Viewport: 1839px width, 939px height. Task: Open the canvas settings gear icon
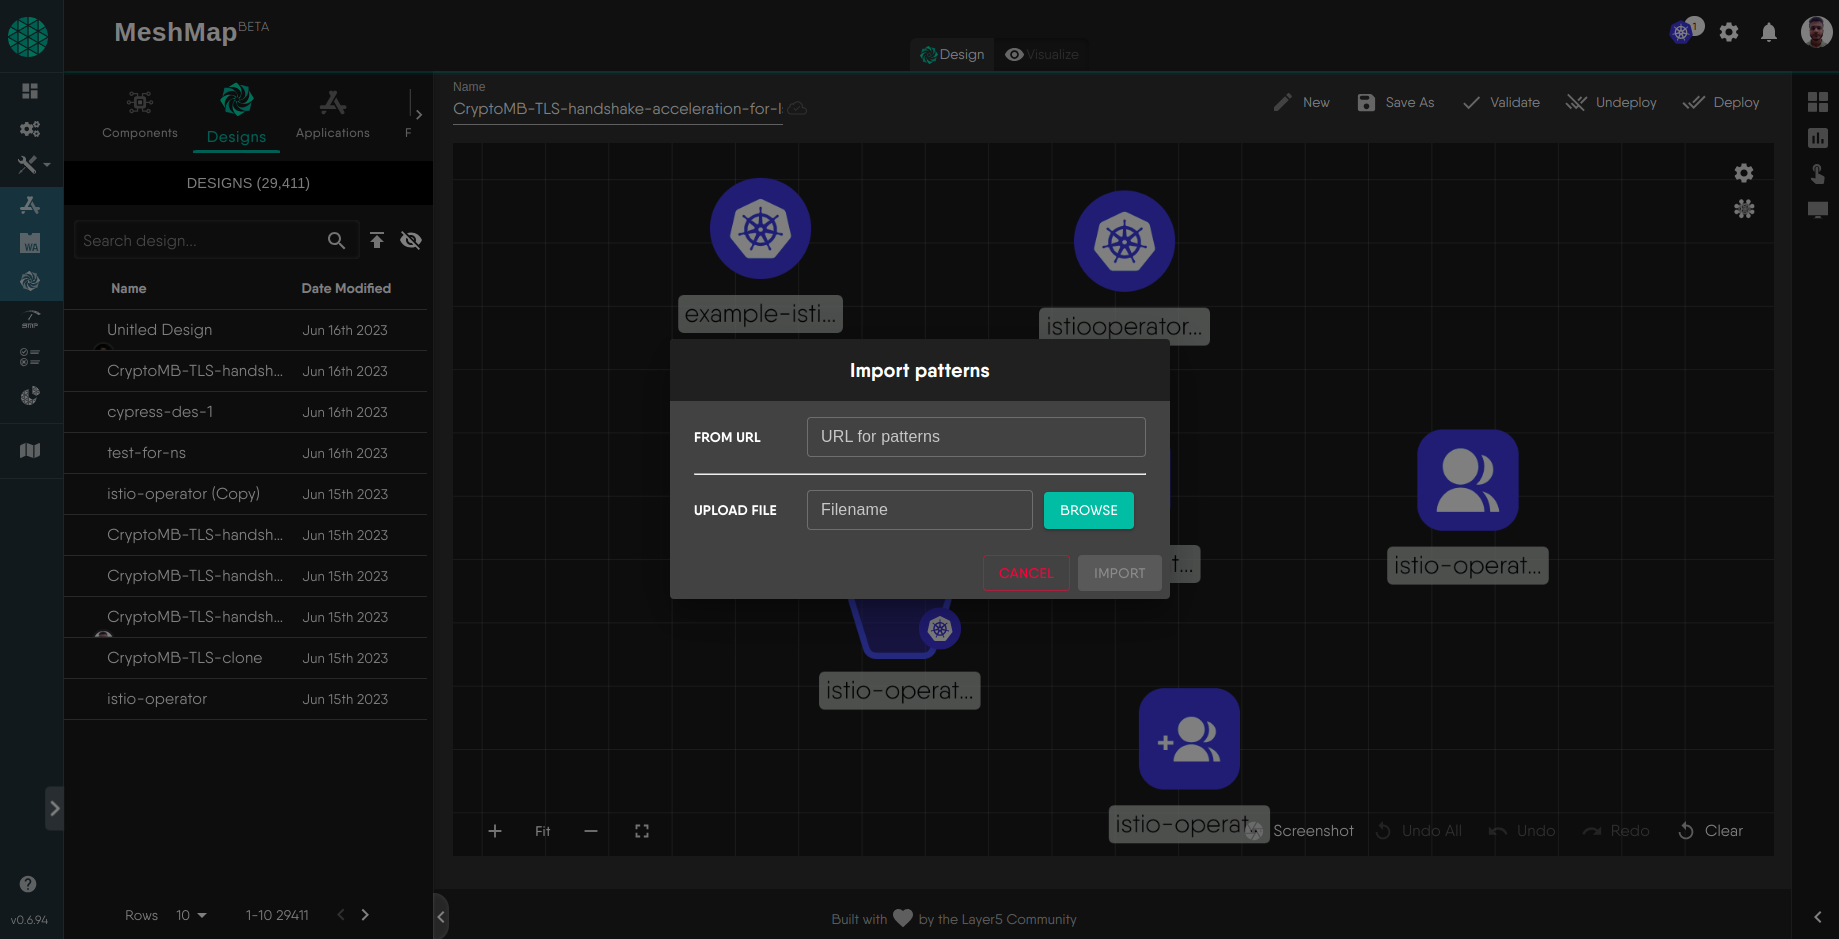1744,173
